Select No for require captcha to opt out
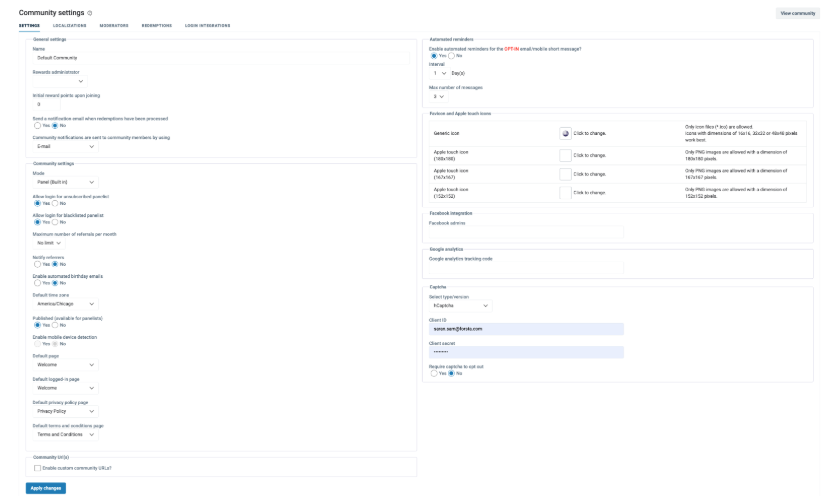Viewport: 831px width, 496px height. [x=451, y=374]
